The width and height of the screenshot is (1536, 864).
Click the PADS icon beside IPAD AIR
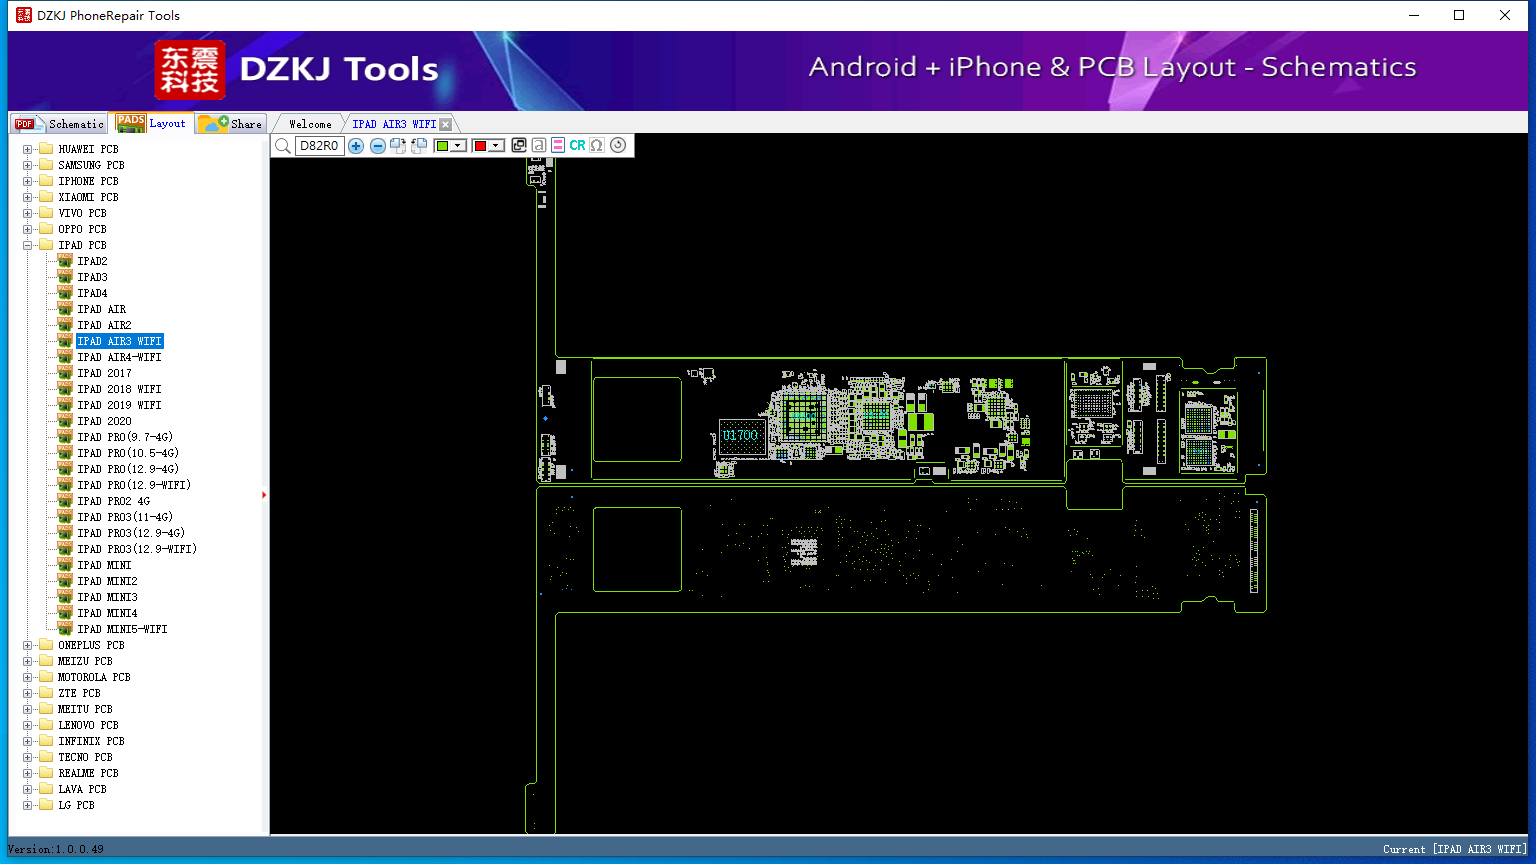tap(65, 308)
